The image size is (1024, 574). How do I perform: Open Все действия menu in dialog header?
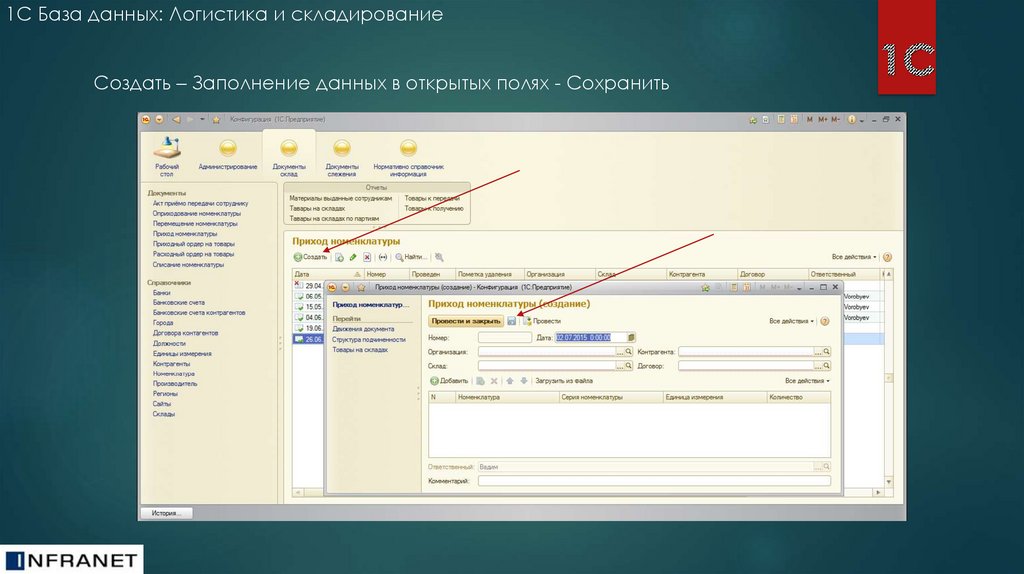click(792, 321)
